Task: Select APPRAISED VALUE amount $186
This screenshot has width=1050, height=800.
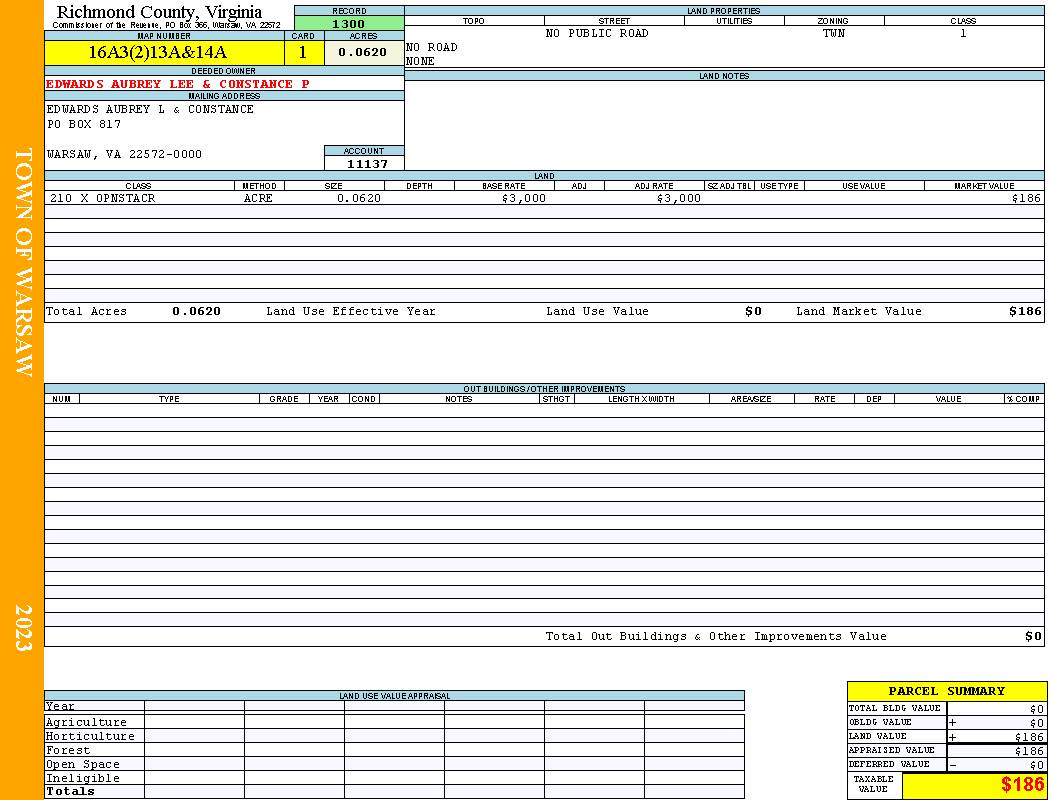Action: pyautogui.click(x=1029, y=751)
